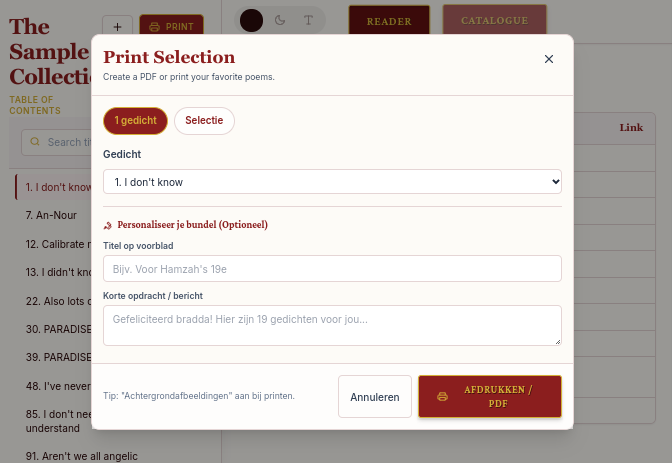Click the printer icon in Afdrukken button
The image size is (672, 463).
point(442,397)
